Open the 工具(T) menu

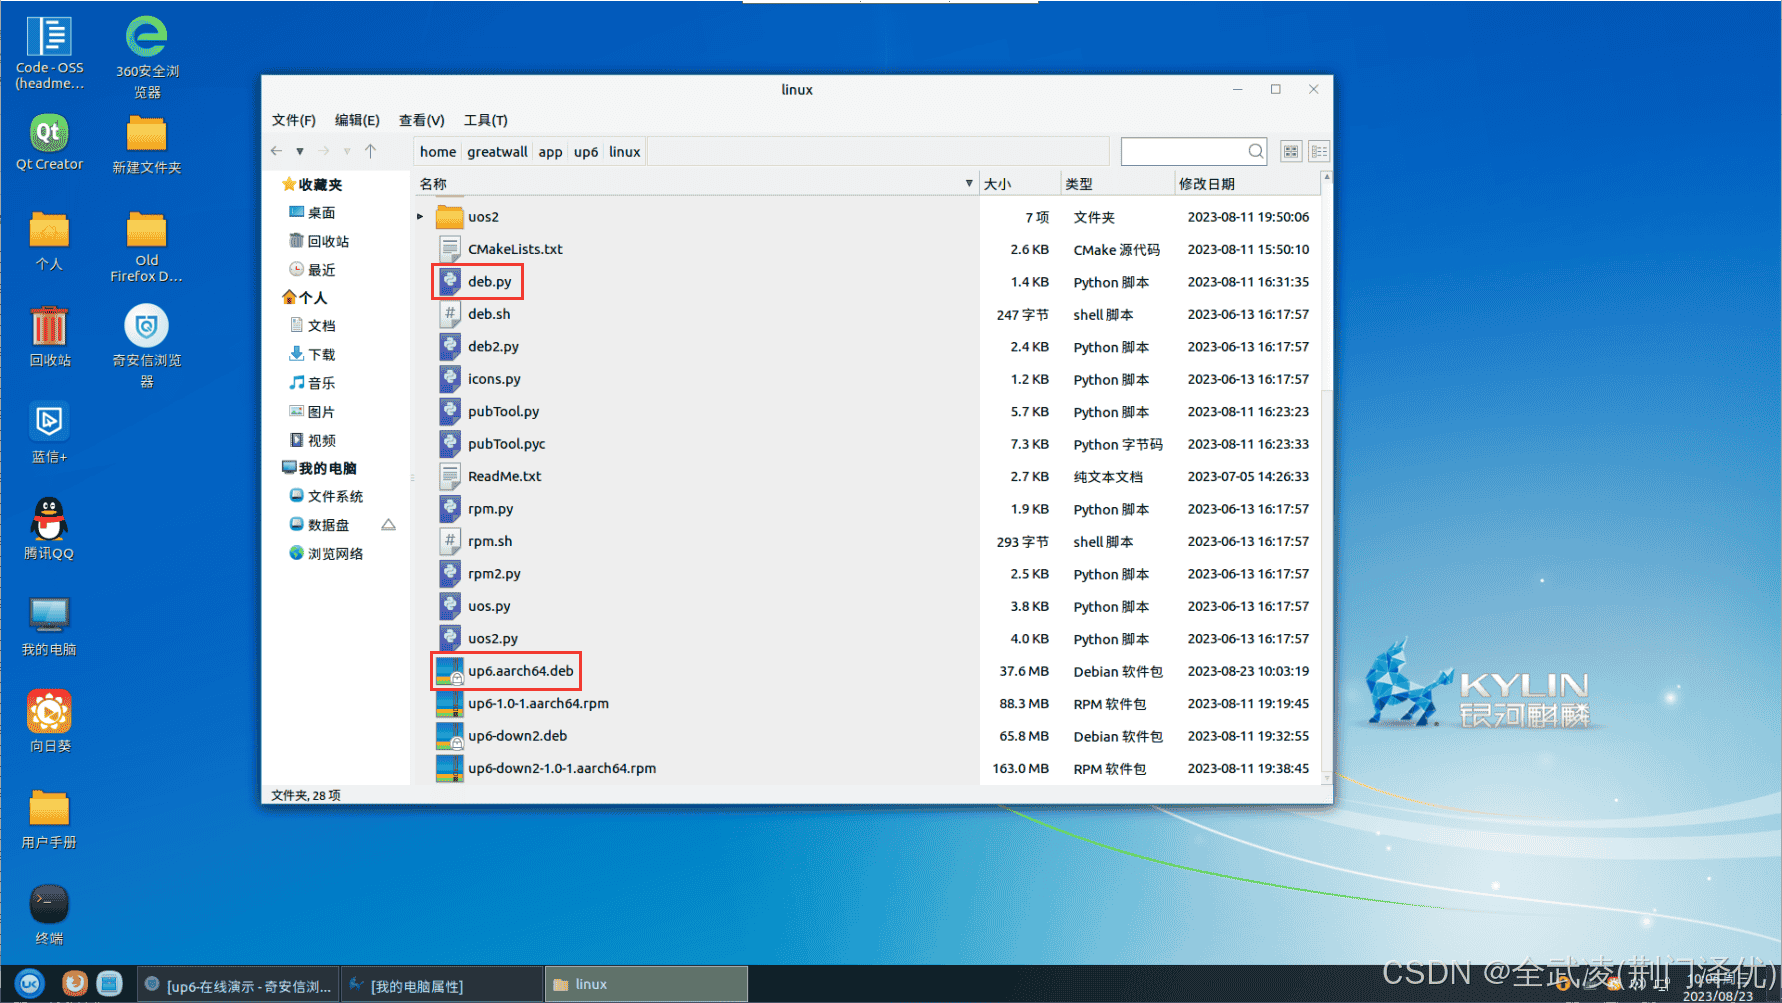point(485,120)
